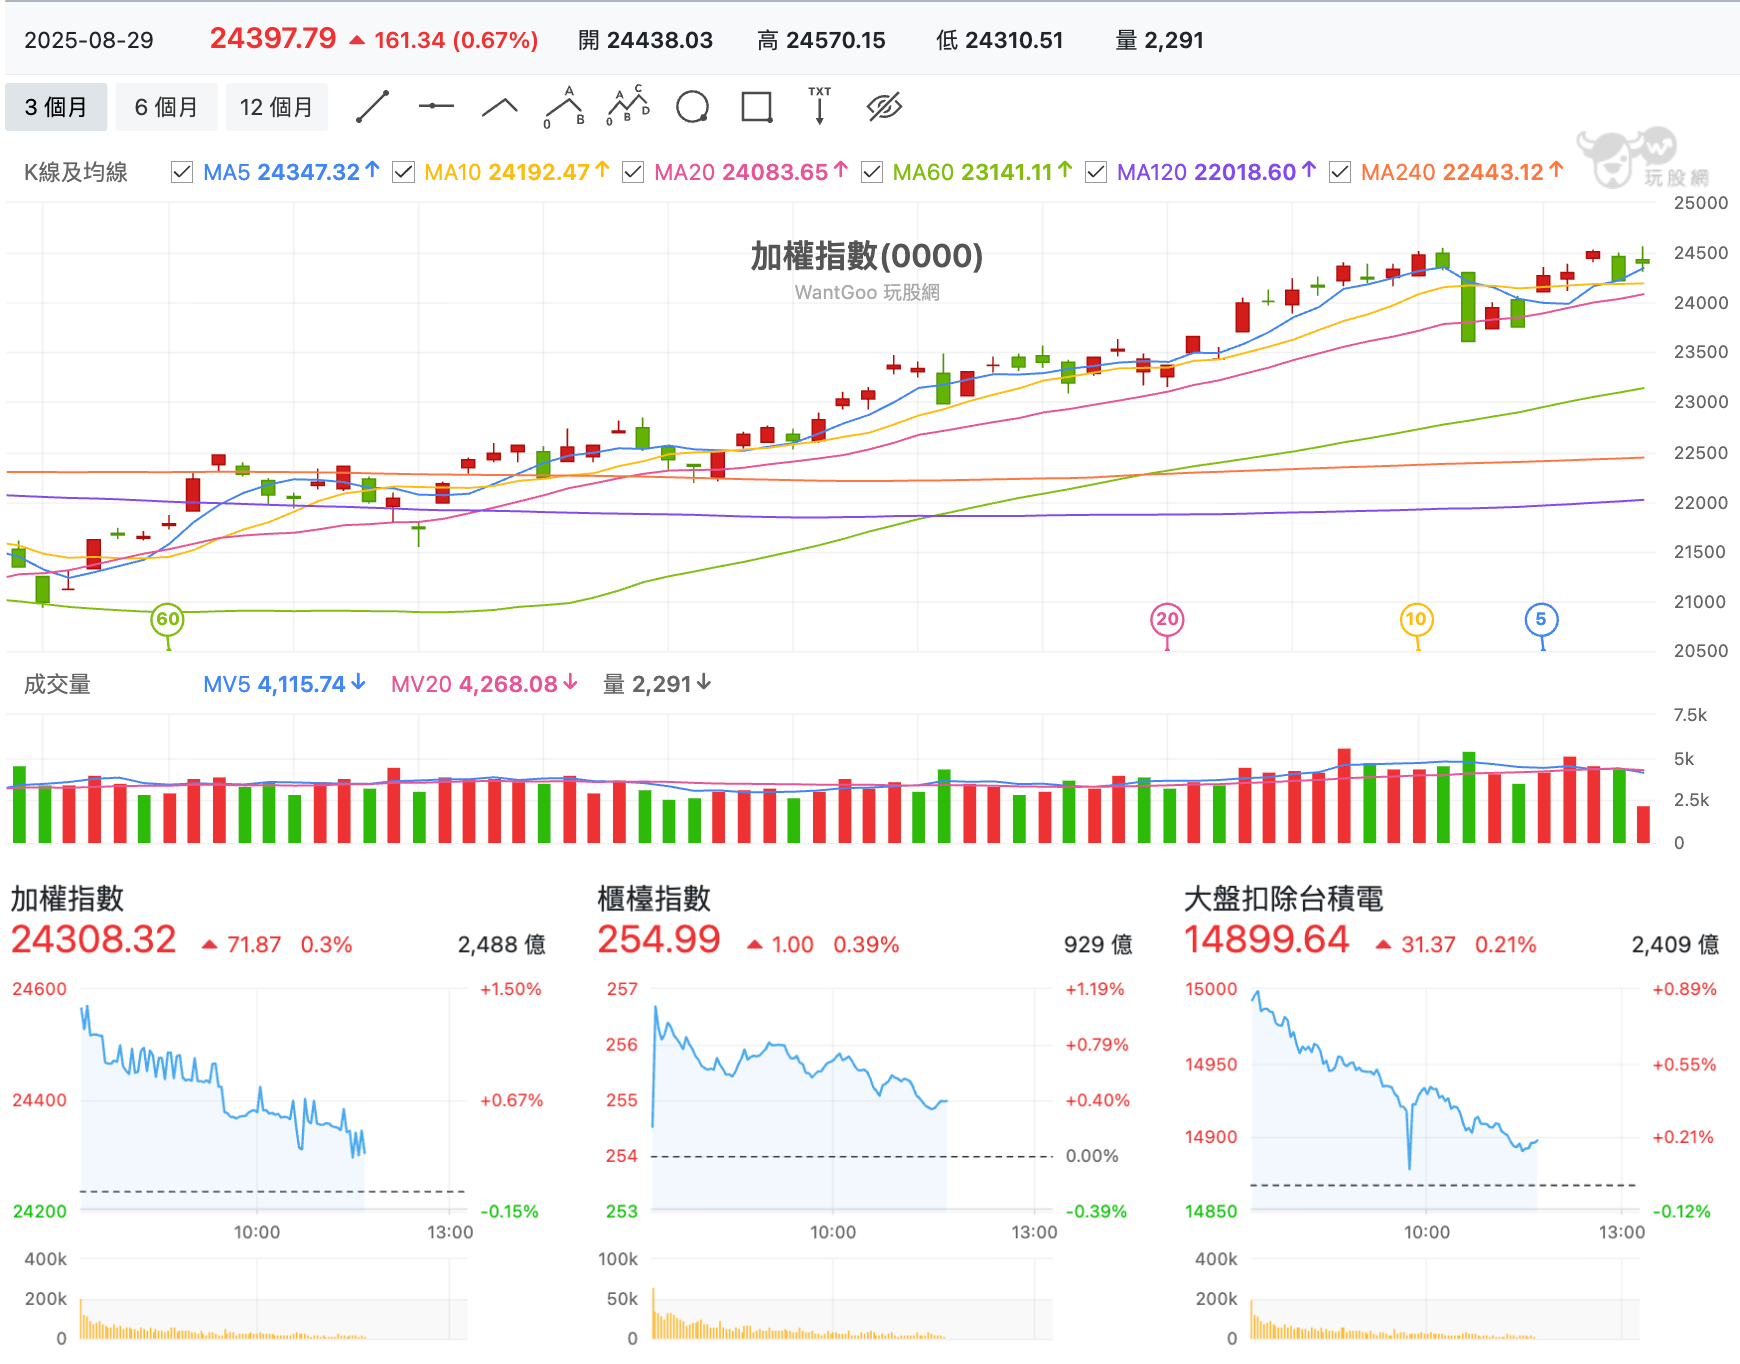The image size is (1740, 1364).
Task: Select the trend line drawing tool
Action: [372, 107]
